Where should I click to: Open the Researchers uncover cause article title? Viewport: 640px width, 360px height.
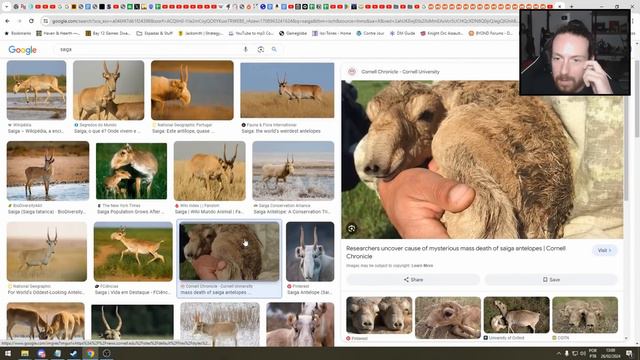[x=456, y=252]
